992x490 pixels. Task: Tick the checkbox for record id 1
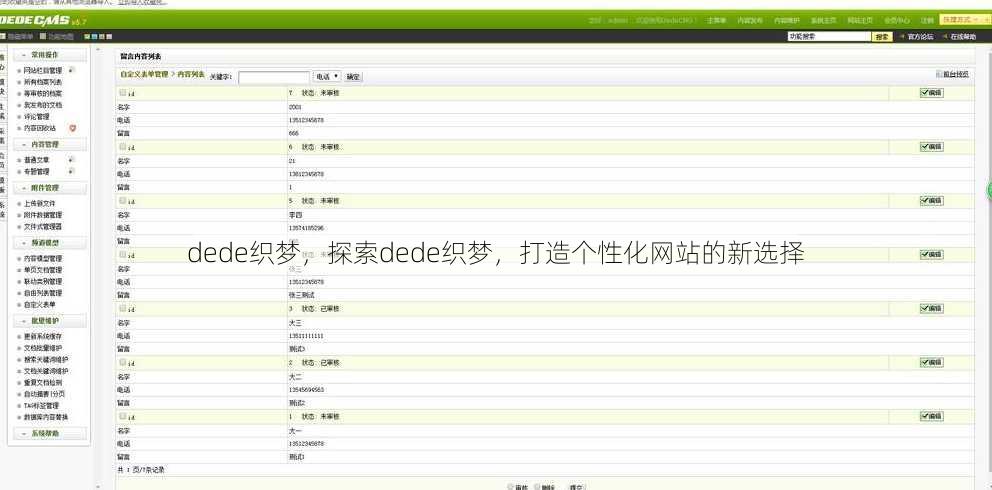(123, 415)
